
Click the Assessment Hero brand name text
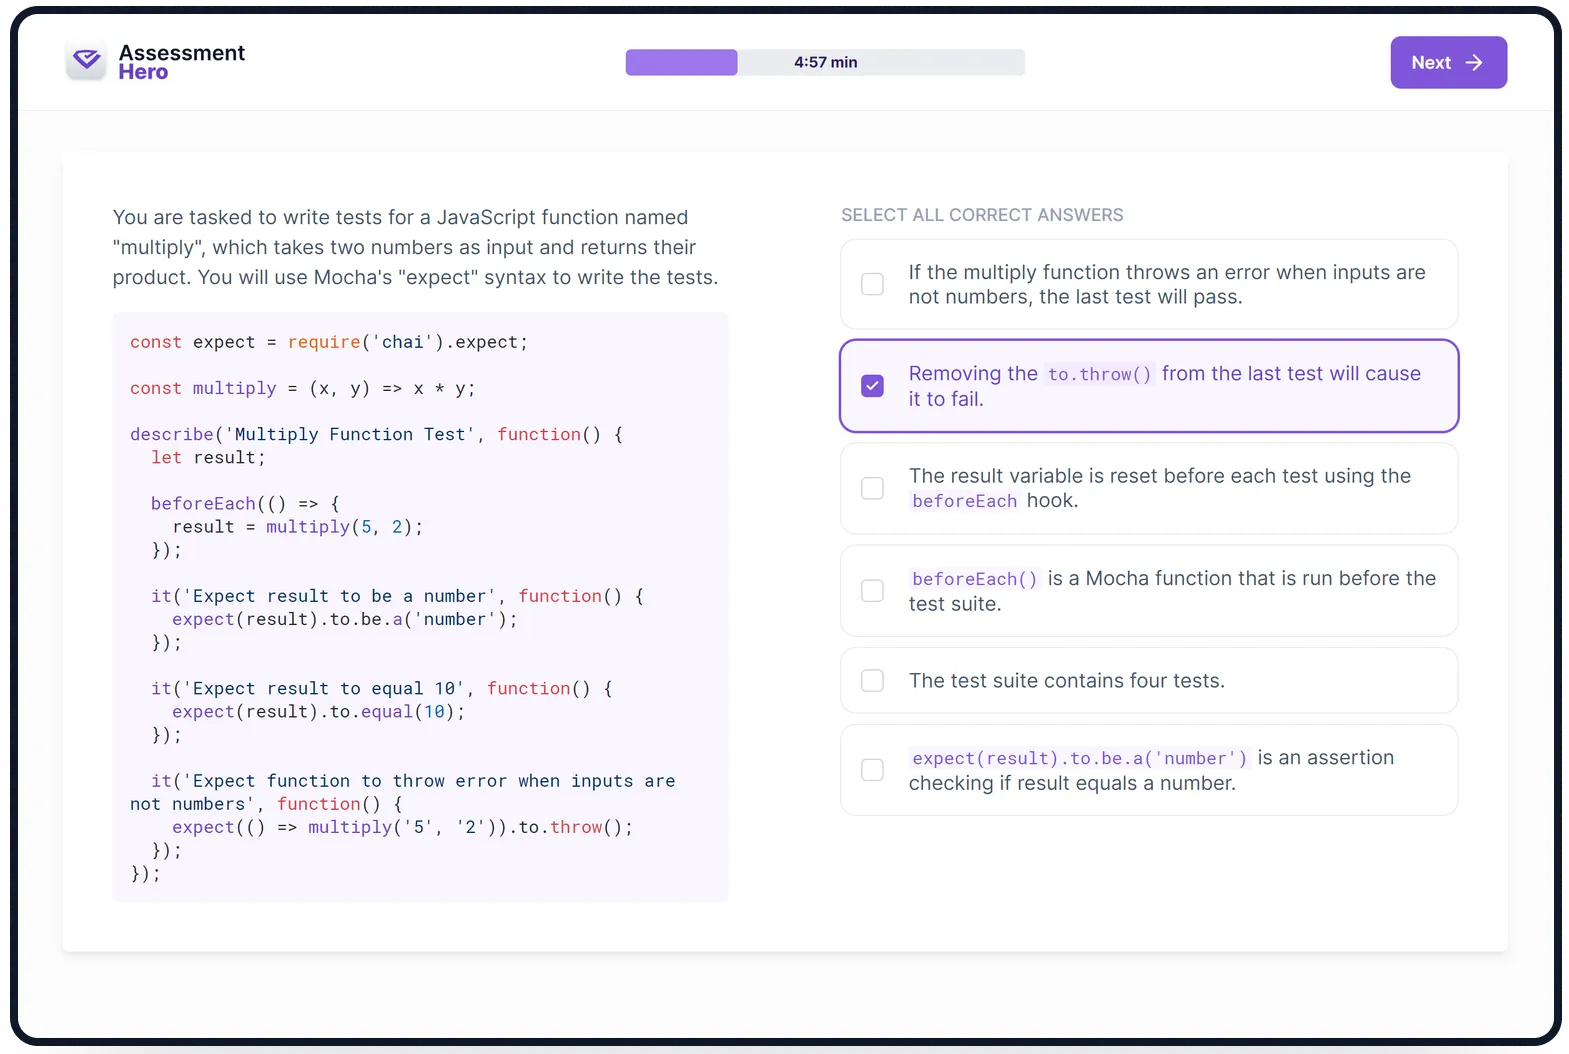tap(181, 62)
